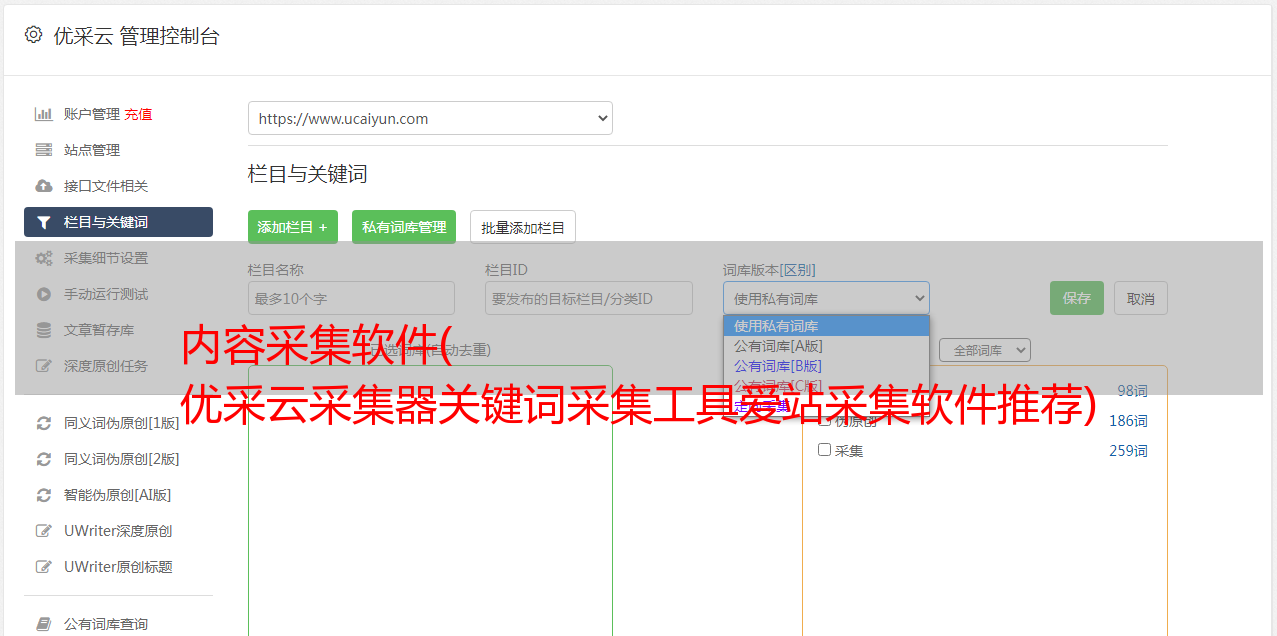
Task: Click the green 保存 button
Action: click(x=1077, y=298)
